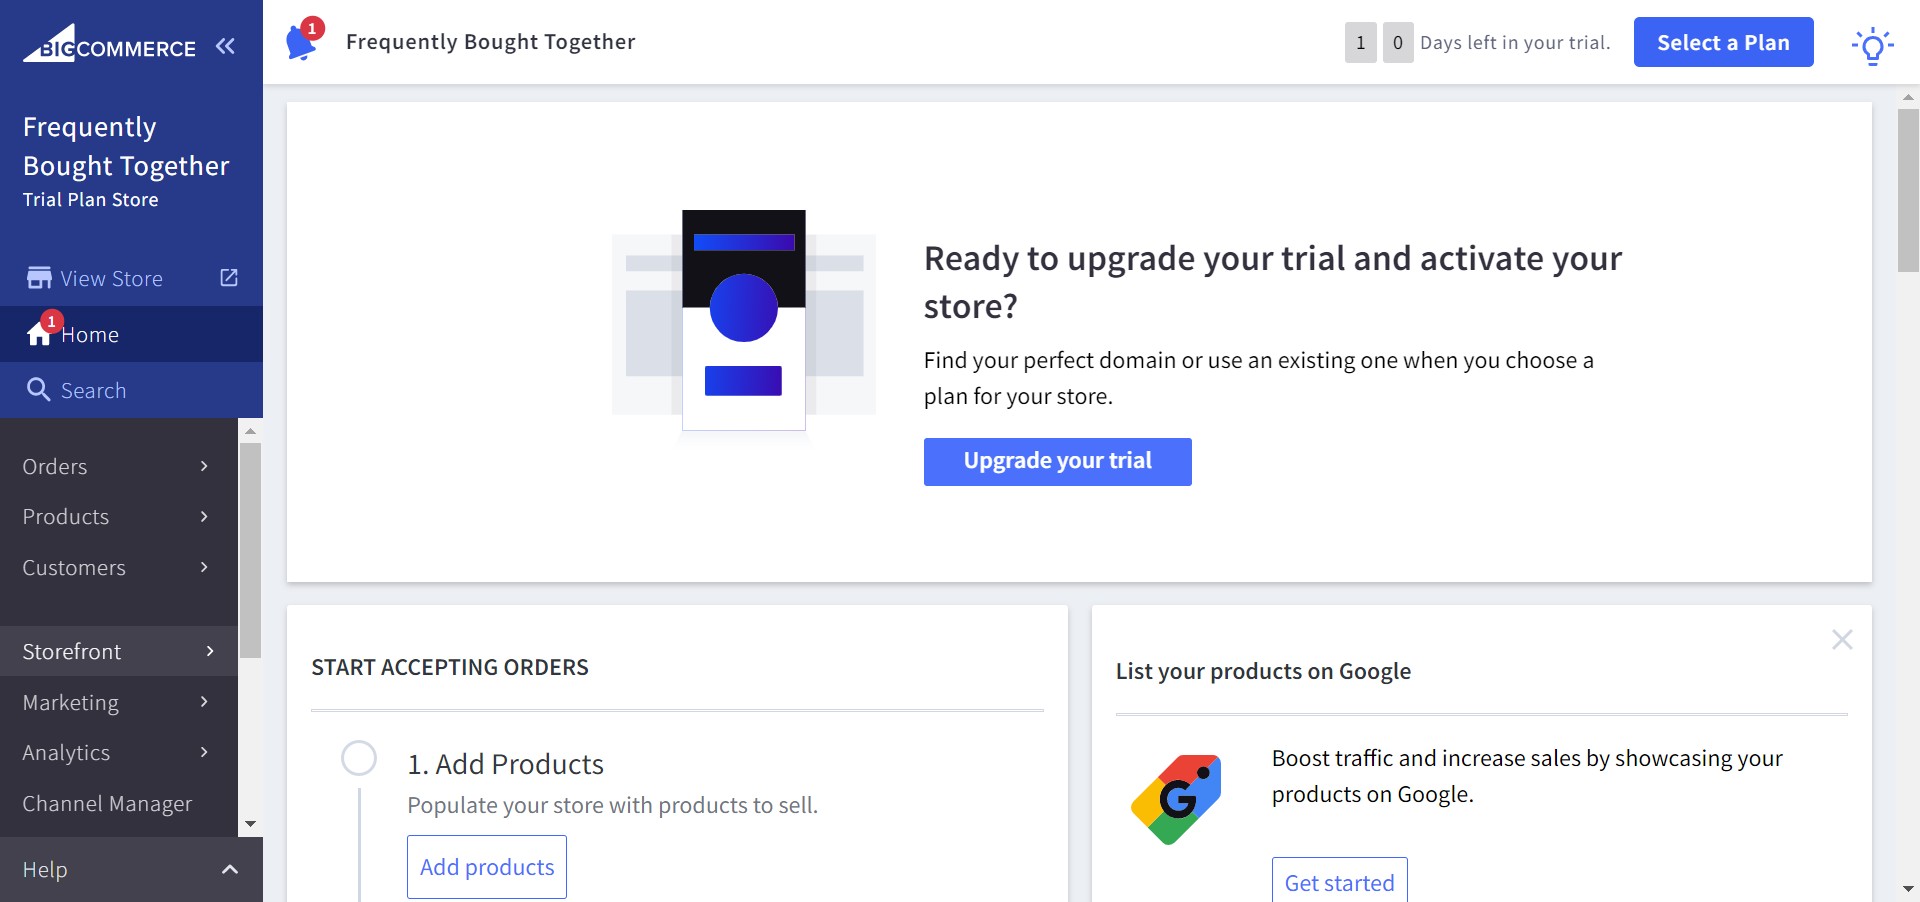The image size is (1920, 902).
Task: Click the Home house icon
Action: pos(39,334)
